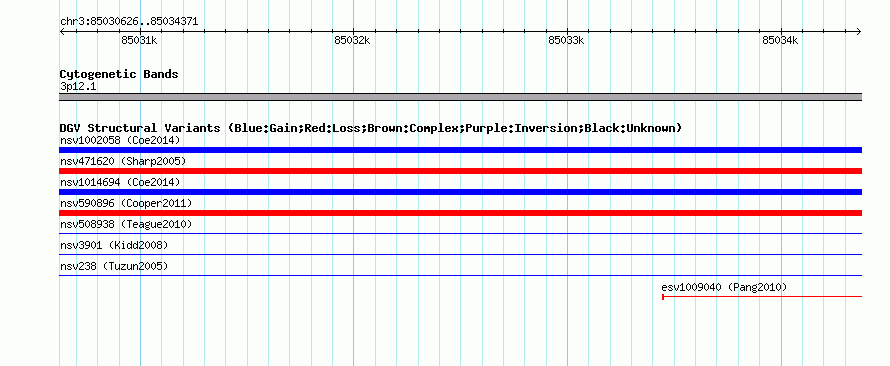The width and height of the screenshot is (890, 366).
Task: Click the 85032k ruler tick label
Action: (352, 40)
